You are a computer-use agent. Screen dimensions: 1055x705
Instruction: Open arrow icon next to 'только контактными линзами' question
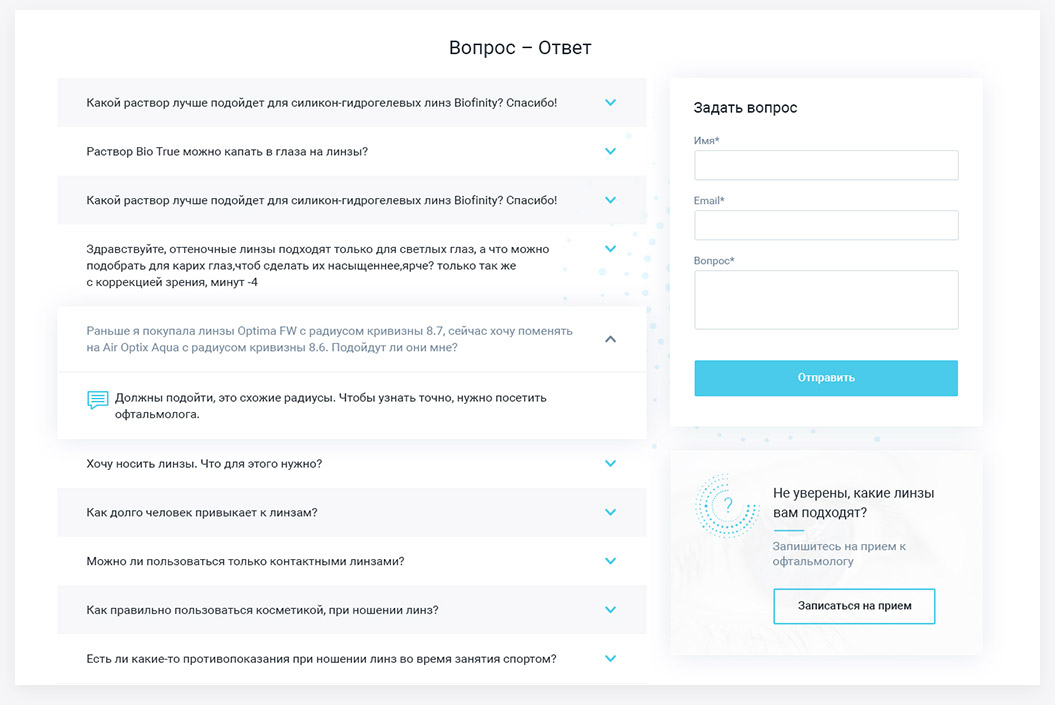610,561
